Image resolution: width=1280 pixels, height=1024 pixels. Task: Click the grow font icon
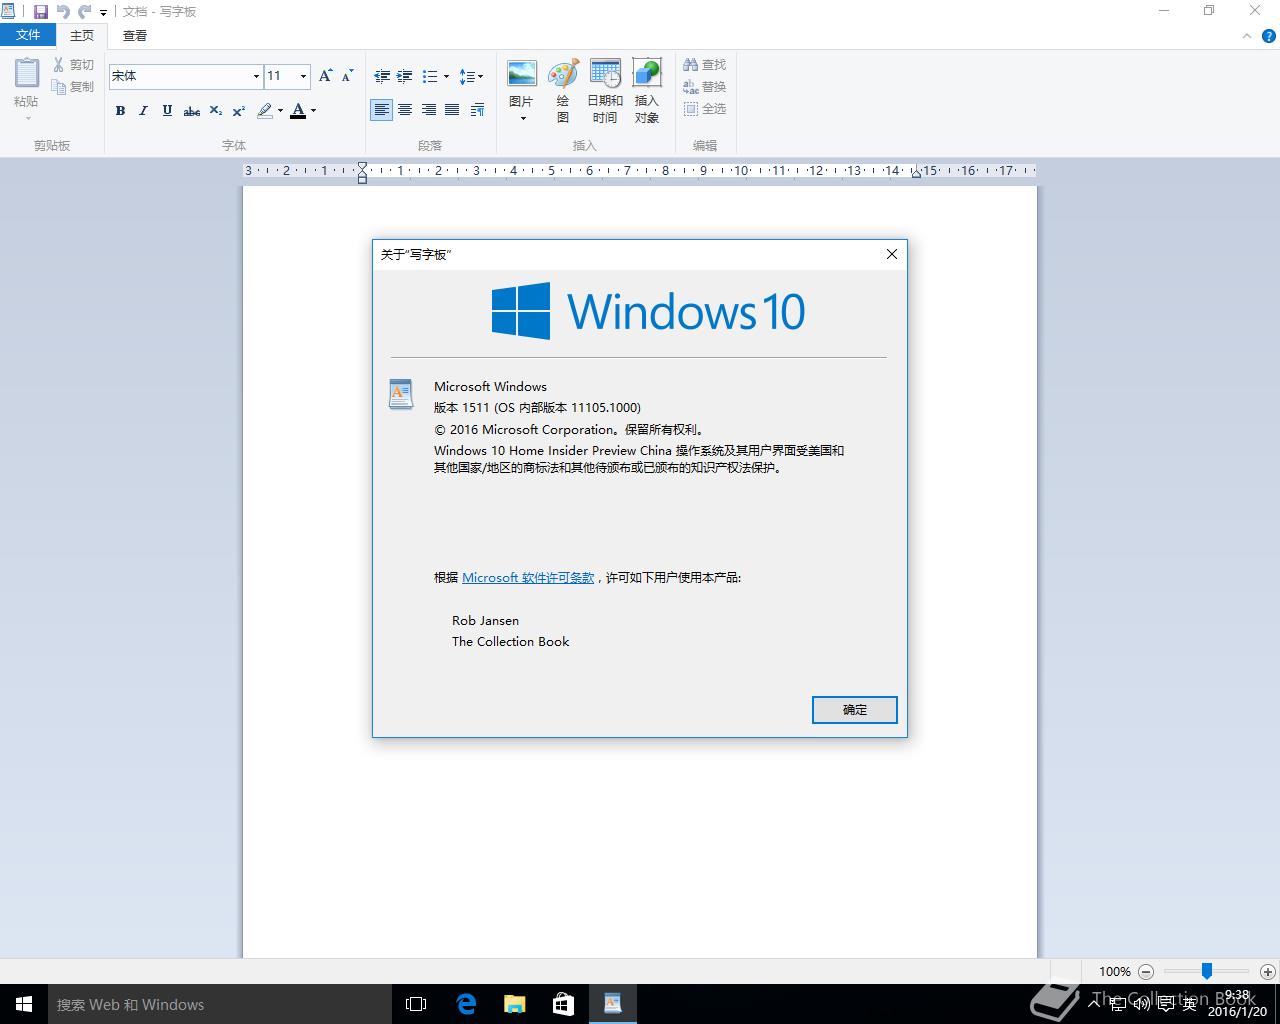click(x=325, y=76)
